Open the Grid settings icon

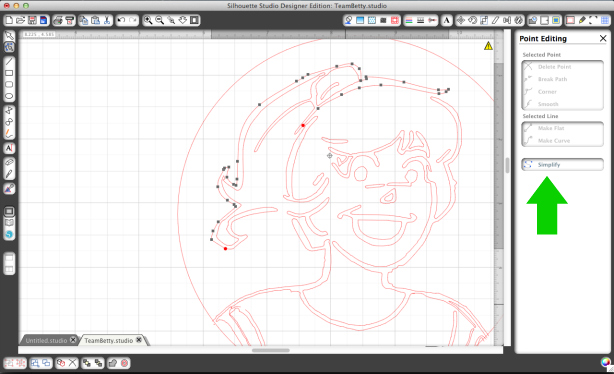605,20
